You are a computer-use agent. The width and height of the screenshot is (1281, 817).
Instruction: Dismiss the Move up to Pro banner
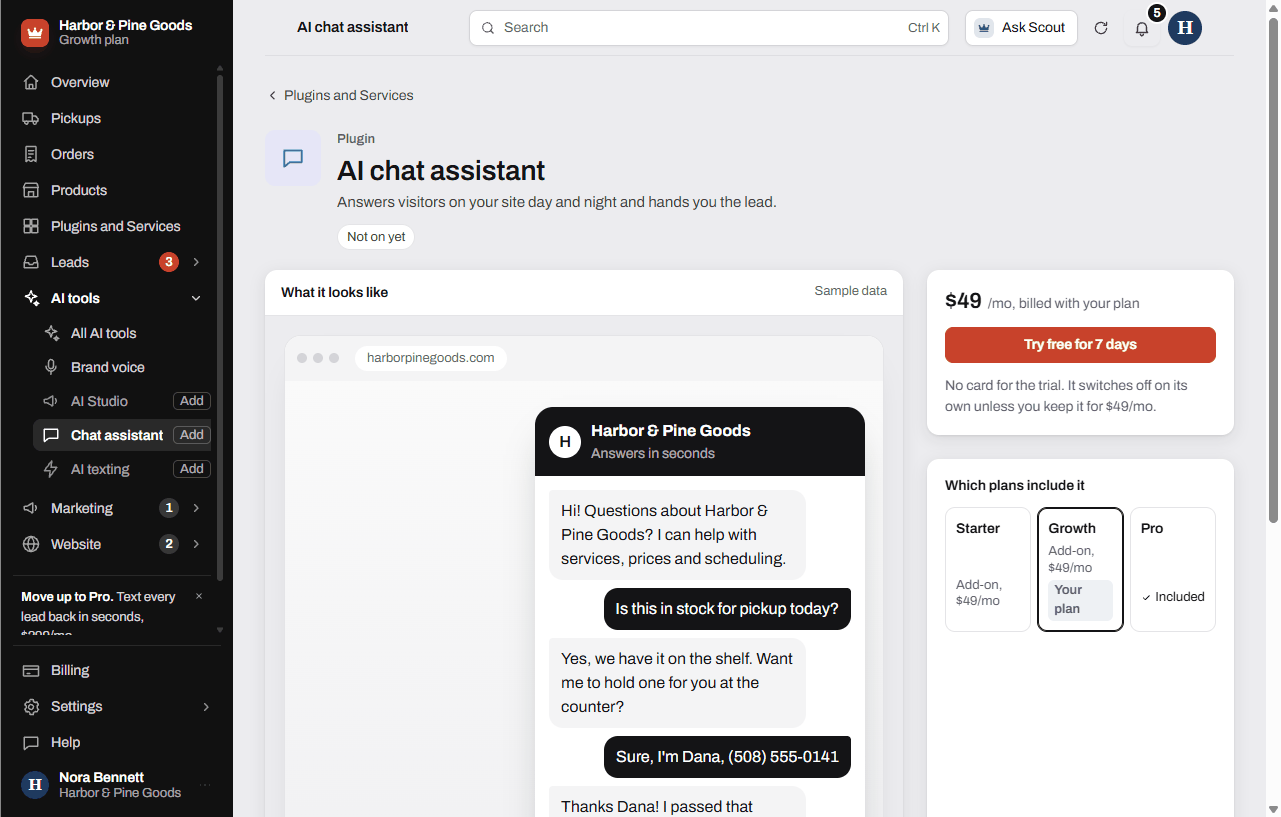199,597
